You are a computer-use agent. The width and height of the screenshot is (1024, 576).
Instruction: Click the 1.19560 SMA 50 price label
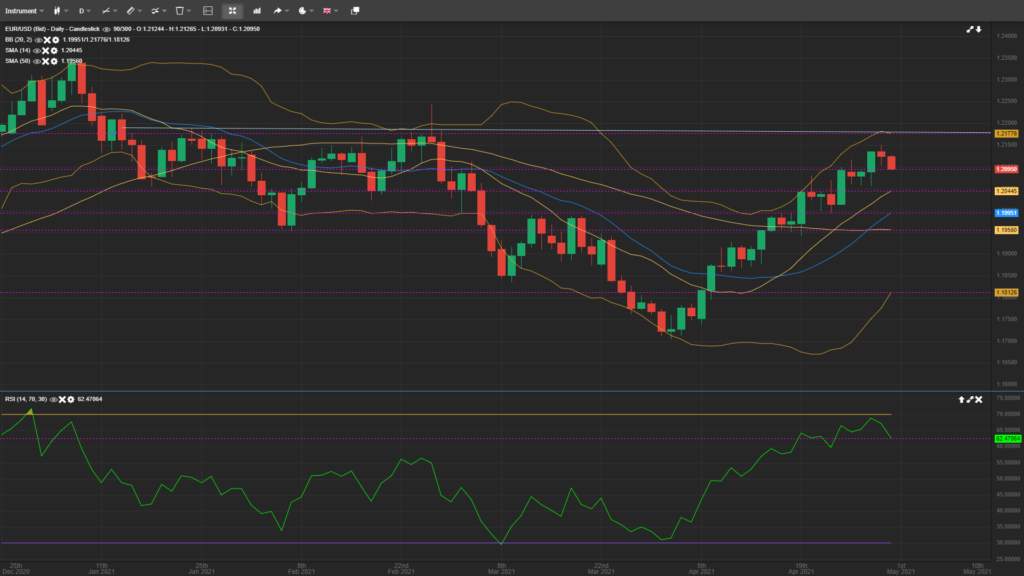coord(1006,230)
